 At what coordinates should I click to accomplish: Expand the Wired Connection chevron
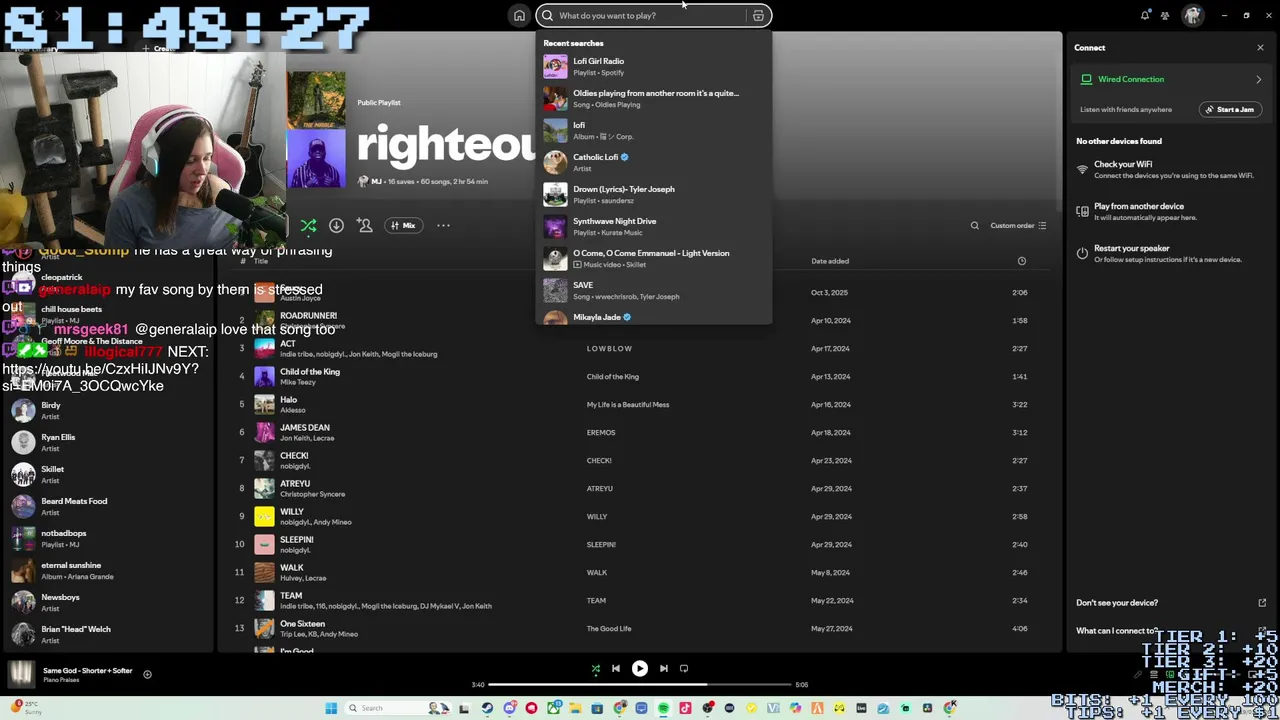(x=1259, y=79)
